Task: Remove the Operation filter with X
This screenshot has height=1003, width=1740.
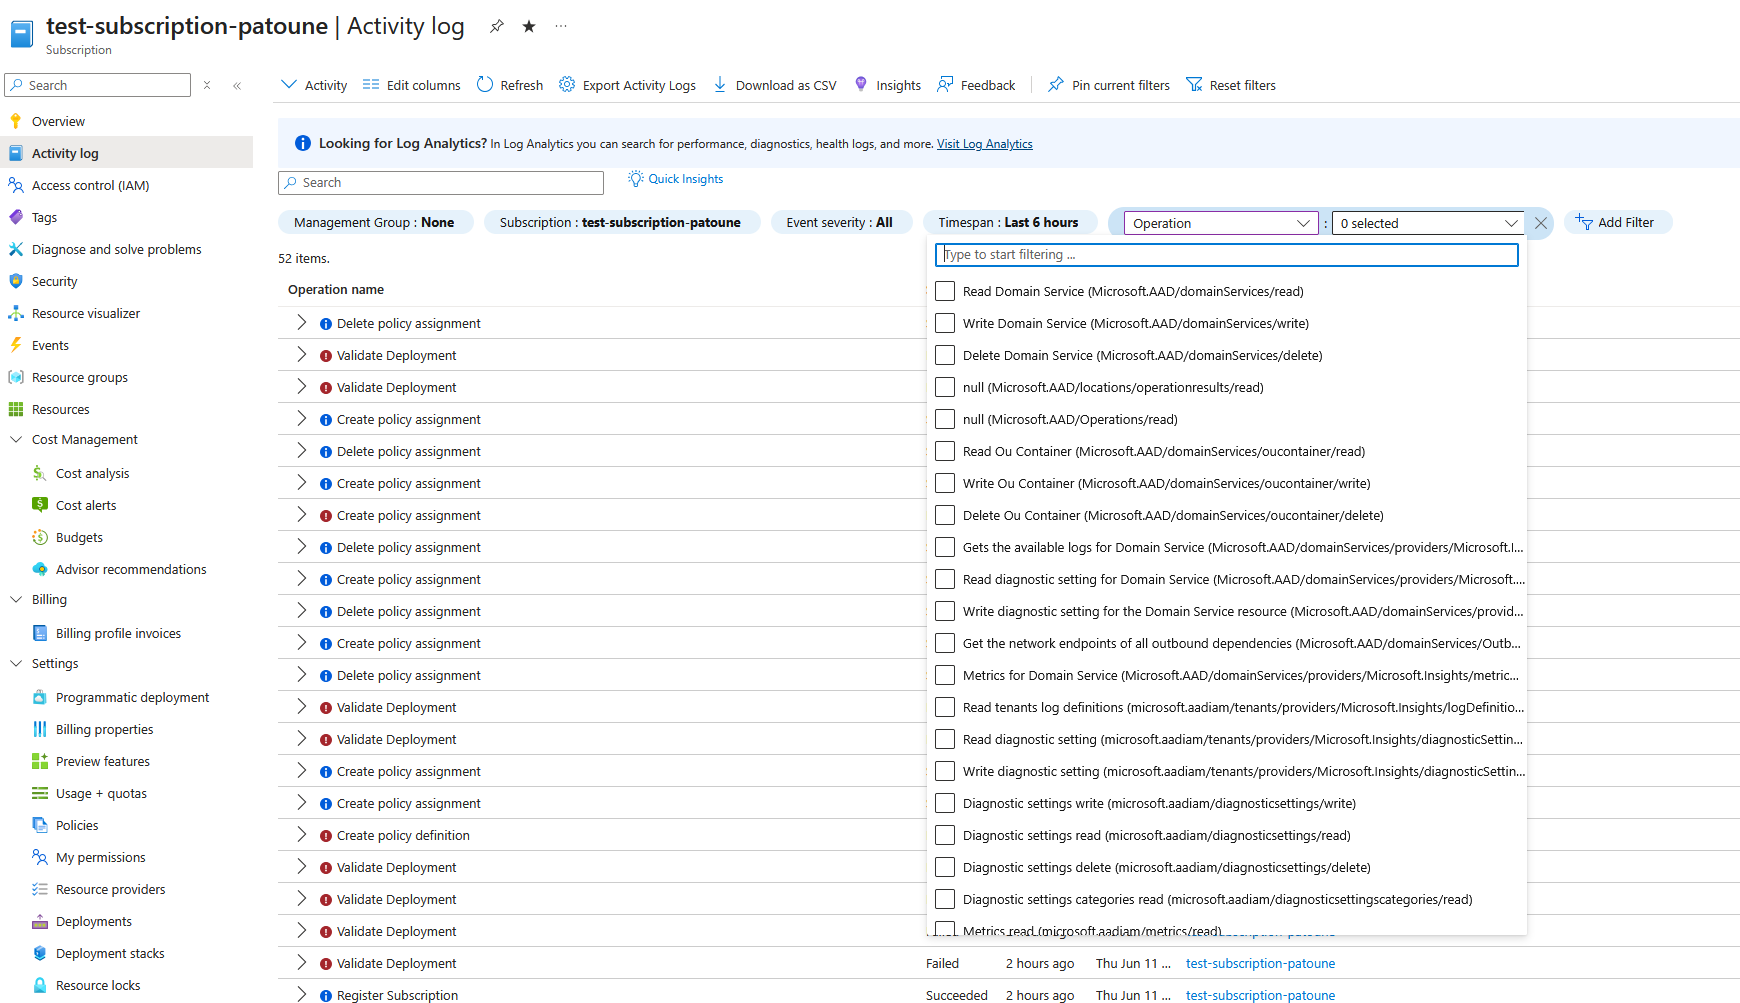Action: [x=1541, y=223]
